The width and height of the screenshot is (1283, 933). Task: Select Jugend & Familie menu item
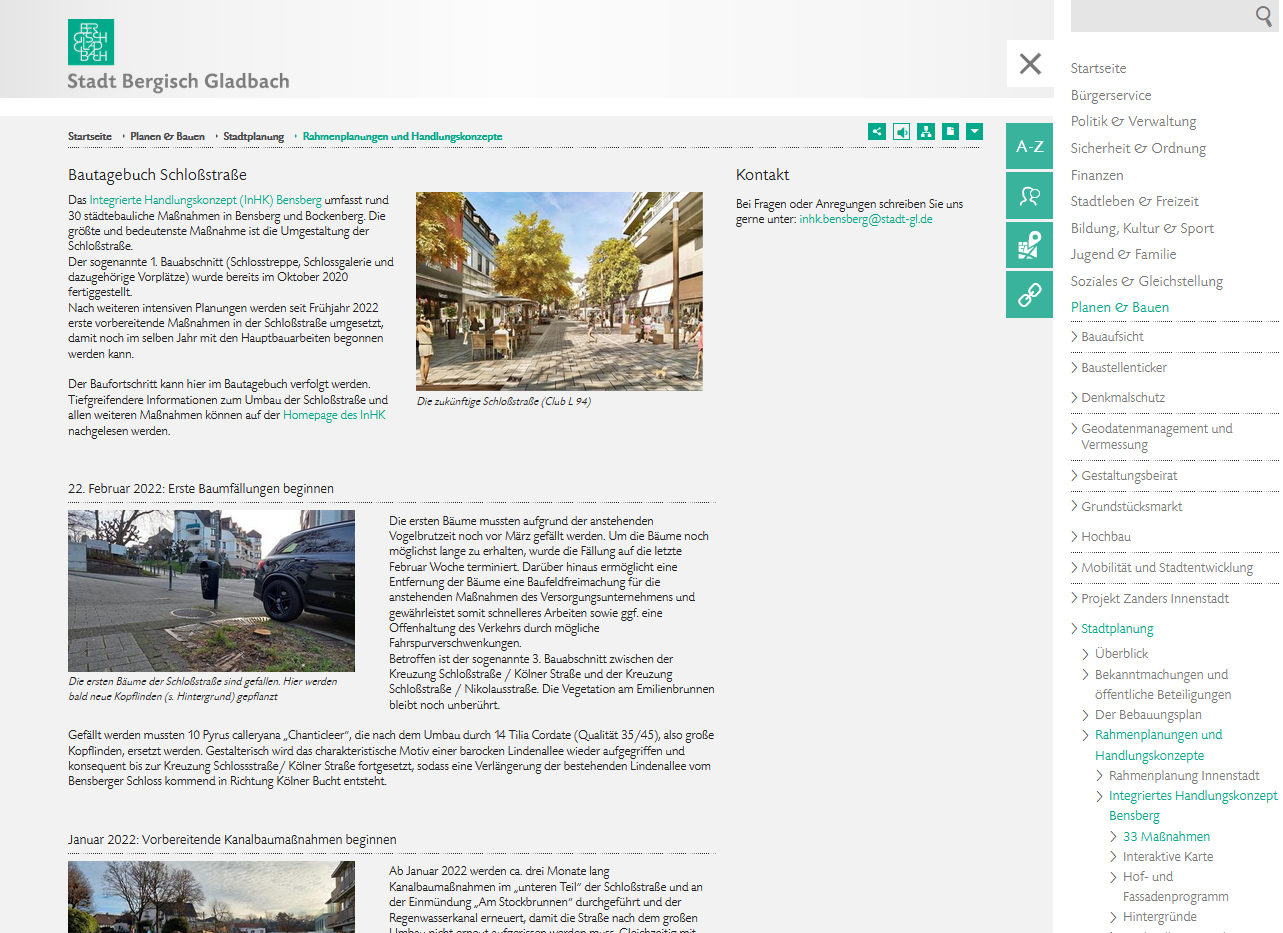1123,254
